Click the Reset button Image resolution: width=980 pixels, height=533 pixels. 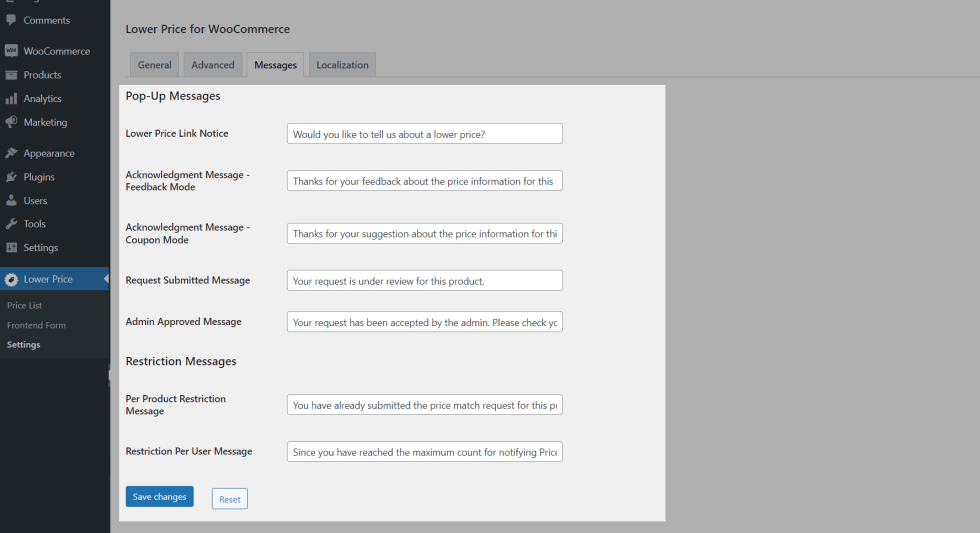click(229, 499)
